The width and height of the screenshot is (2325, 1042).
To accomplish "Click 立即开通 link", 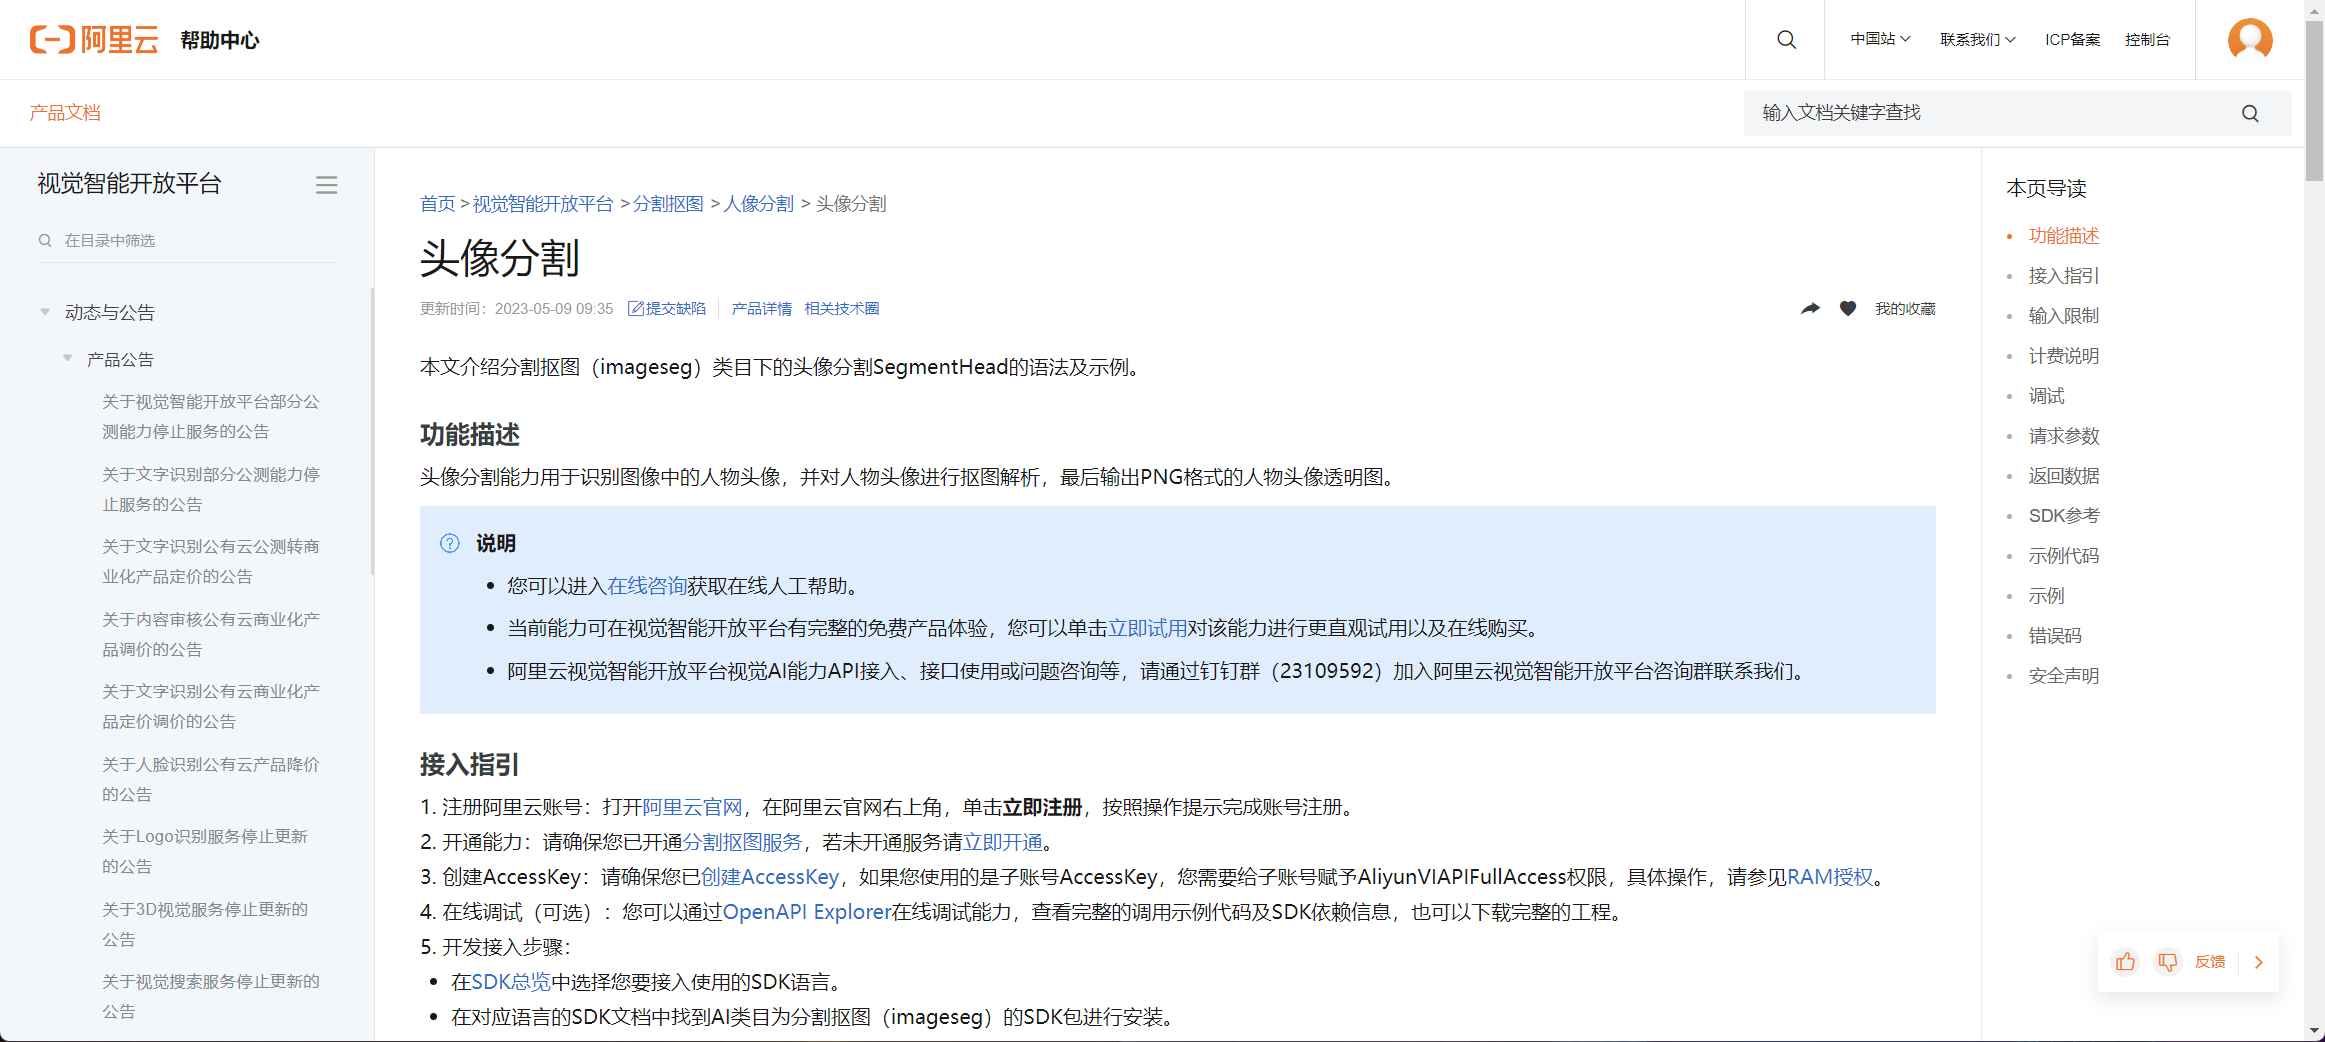I will (1002, 842).
